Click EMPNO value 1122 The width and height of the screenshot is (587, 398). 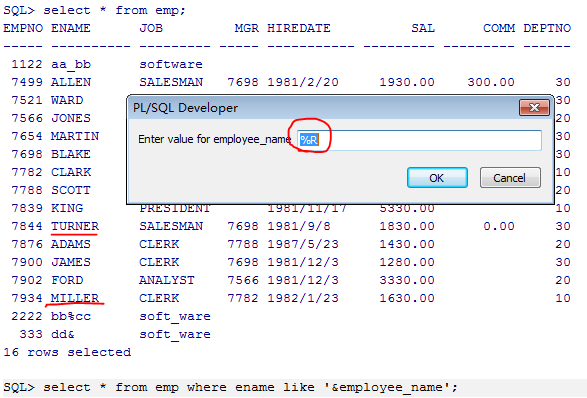point(27,64)
